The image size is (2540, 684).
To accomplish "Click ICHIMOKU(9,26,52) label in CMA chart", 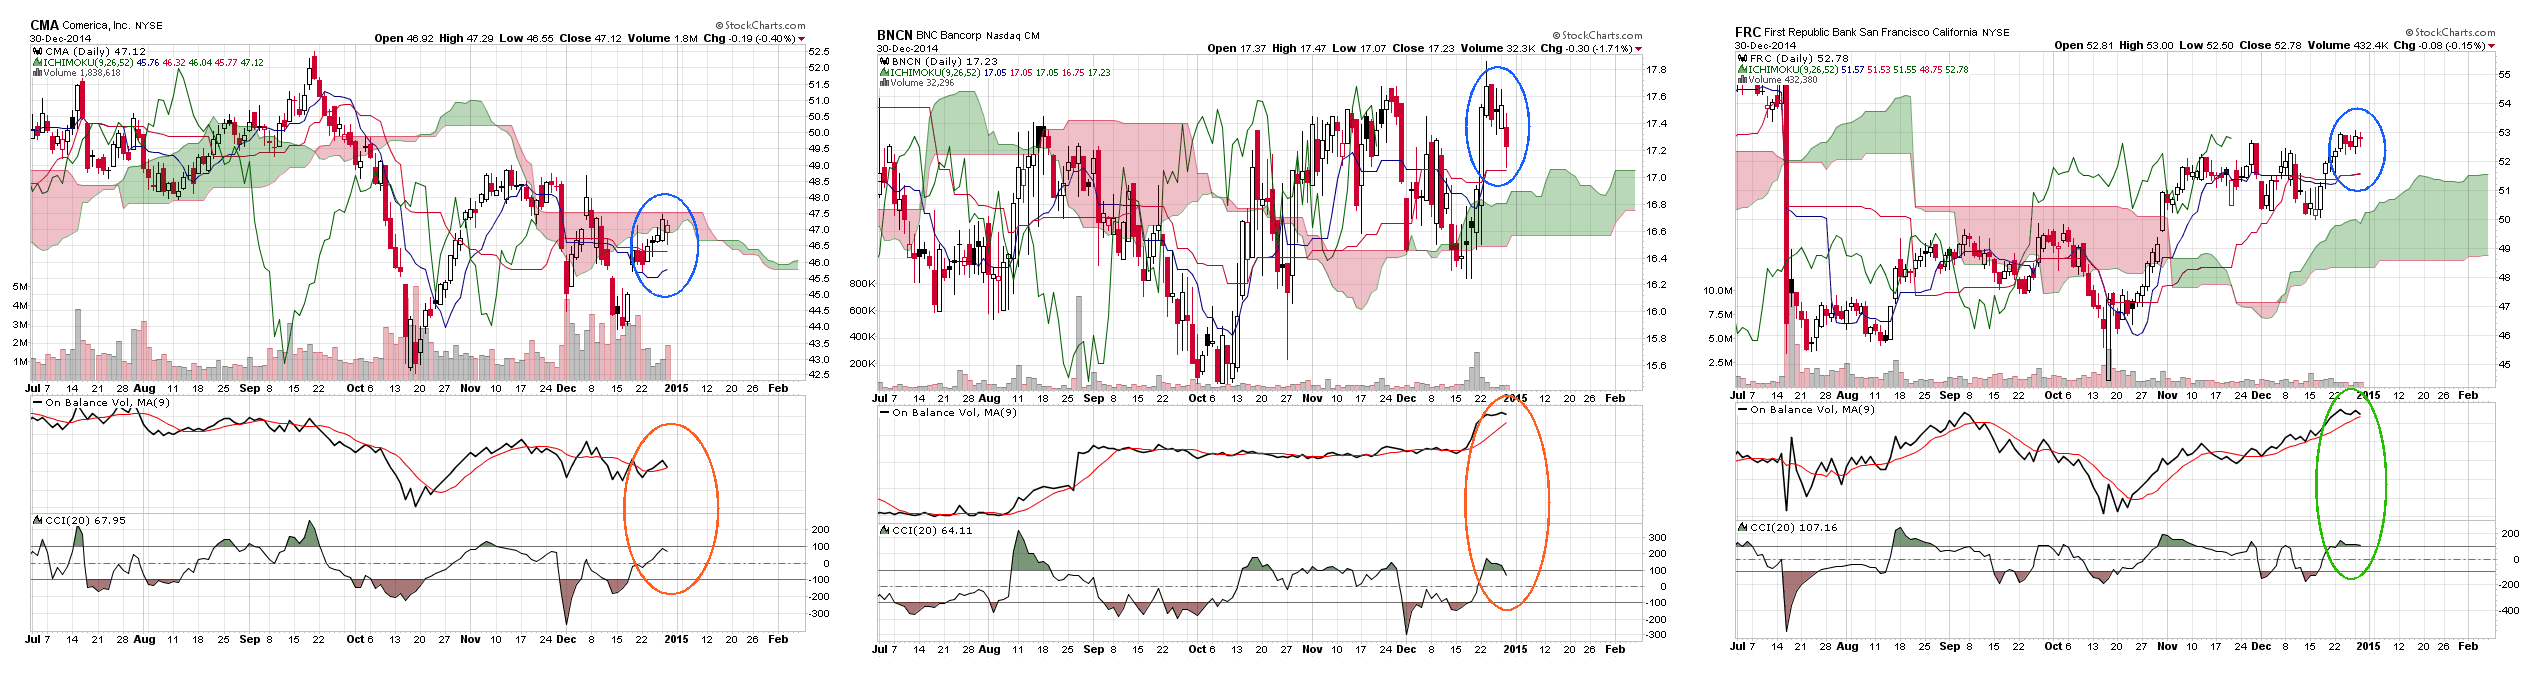I will (x=88, y=62).
